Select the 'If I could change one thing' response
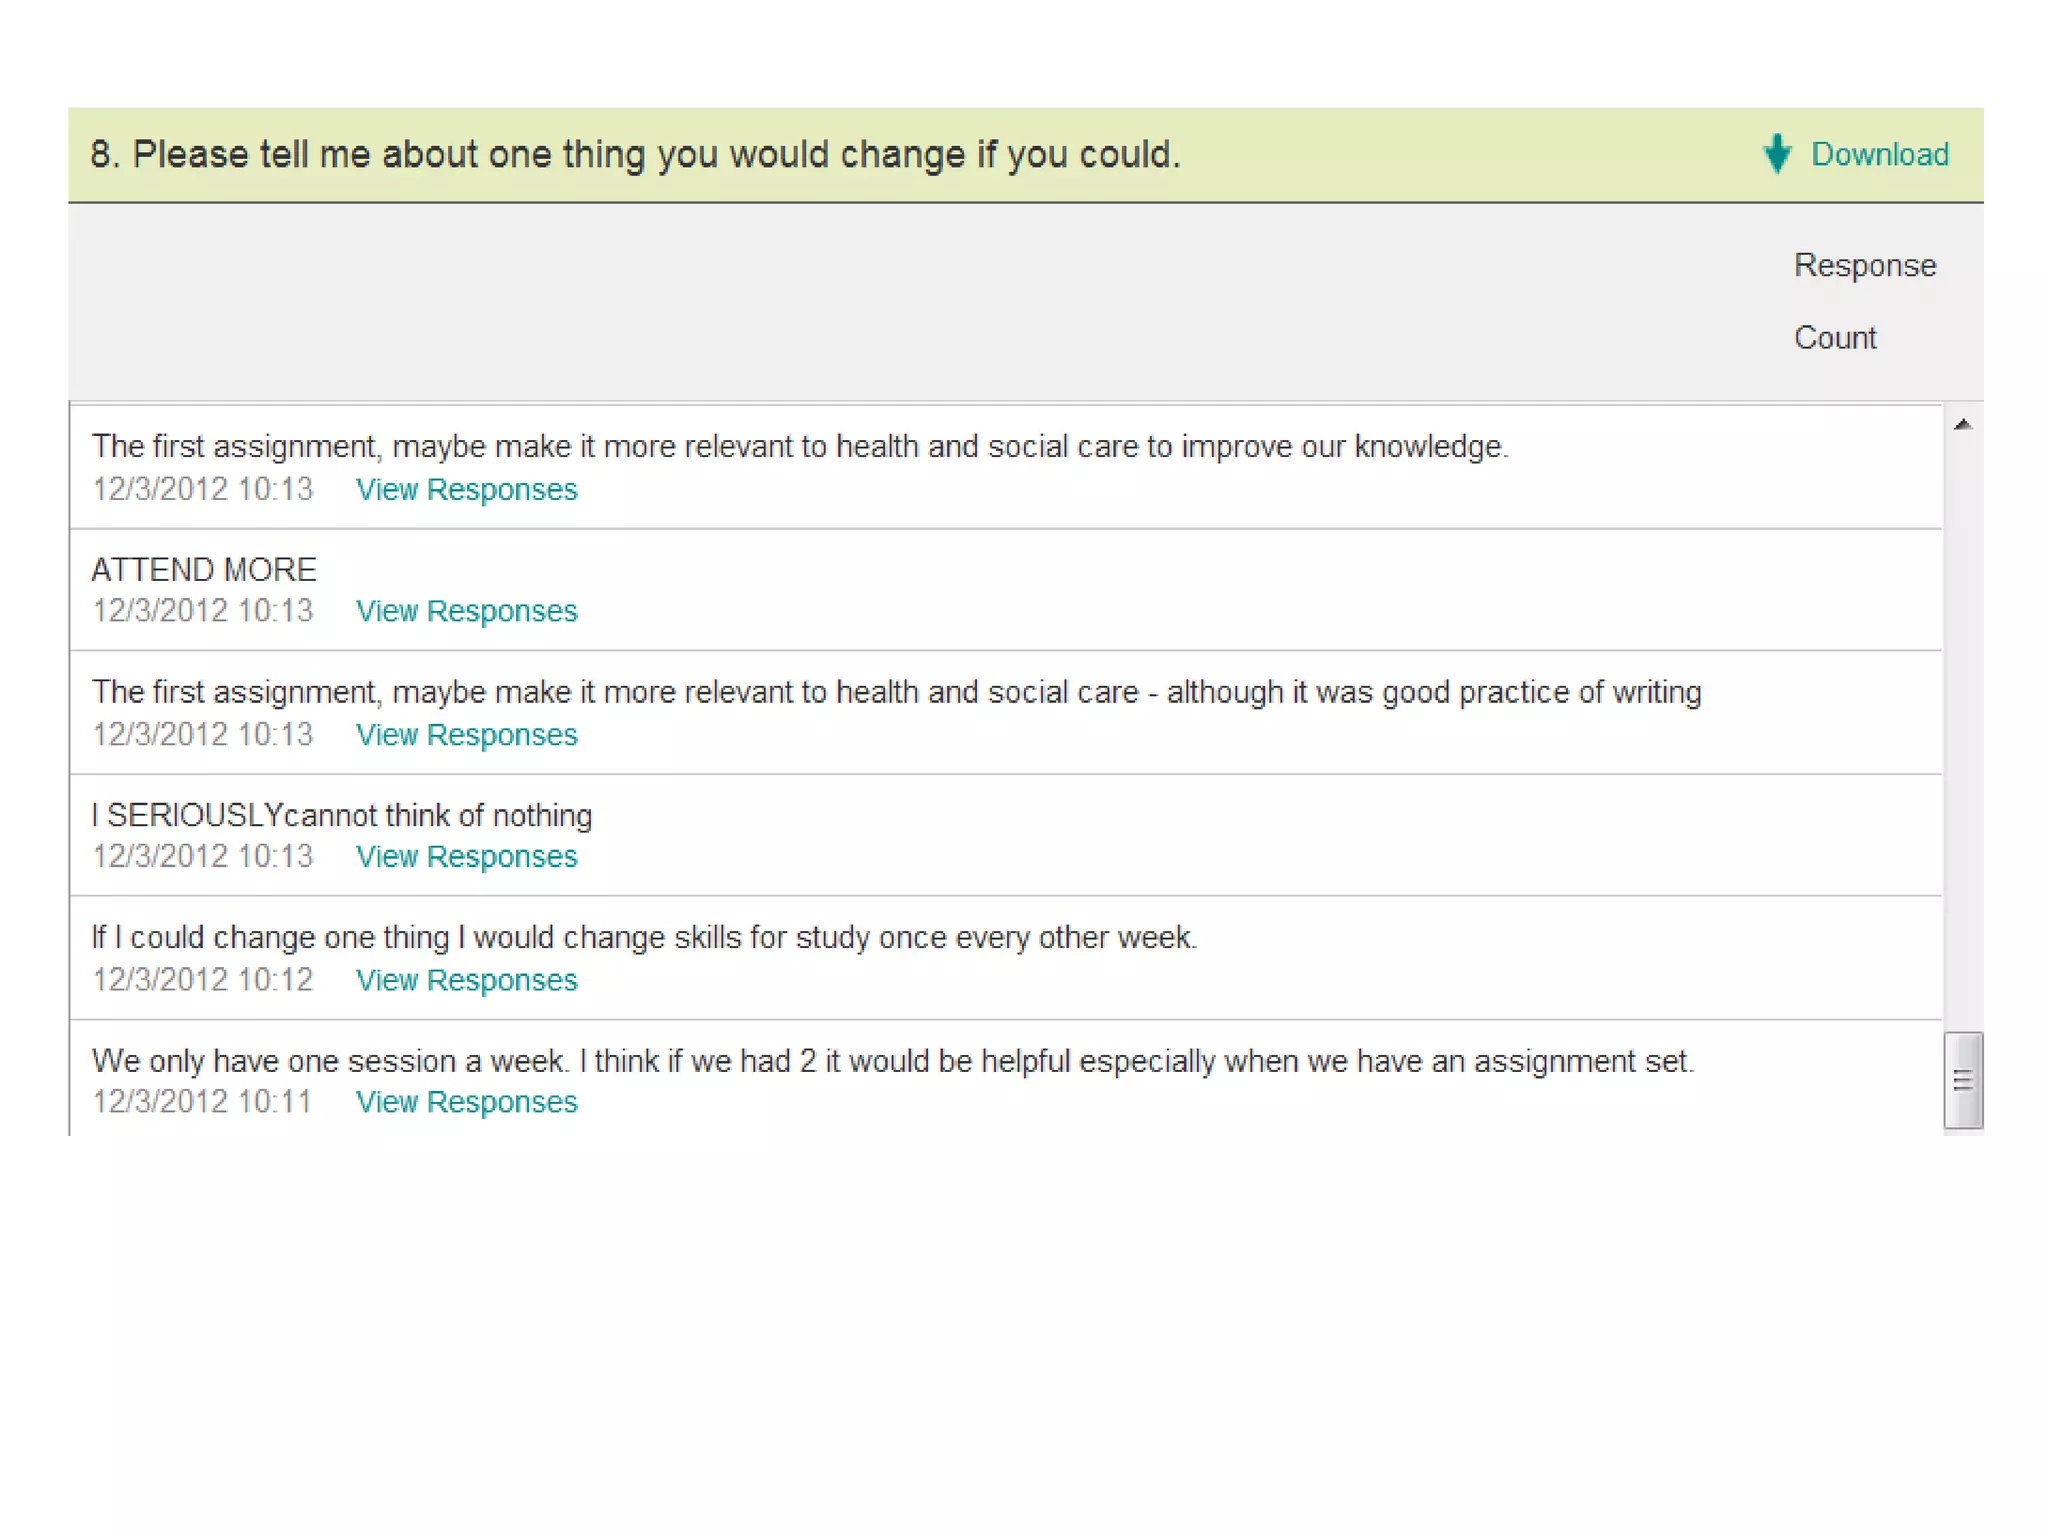 644,938
